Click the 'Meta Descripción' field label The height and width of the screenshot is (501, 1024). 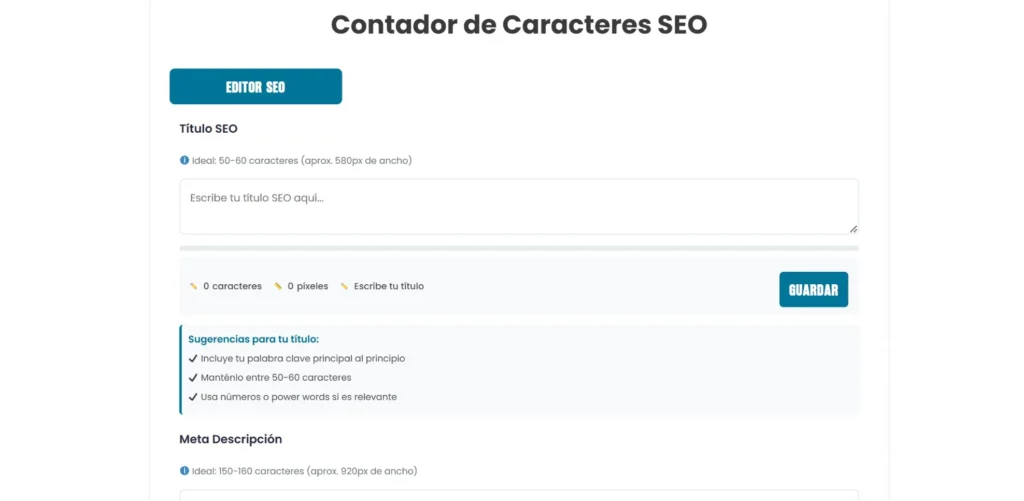(230, 438)
